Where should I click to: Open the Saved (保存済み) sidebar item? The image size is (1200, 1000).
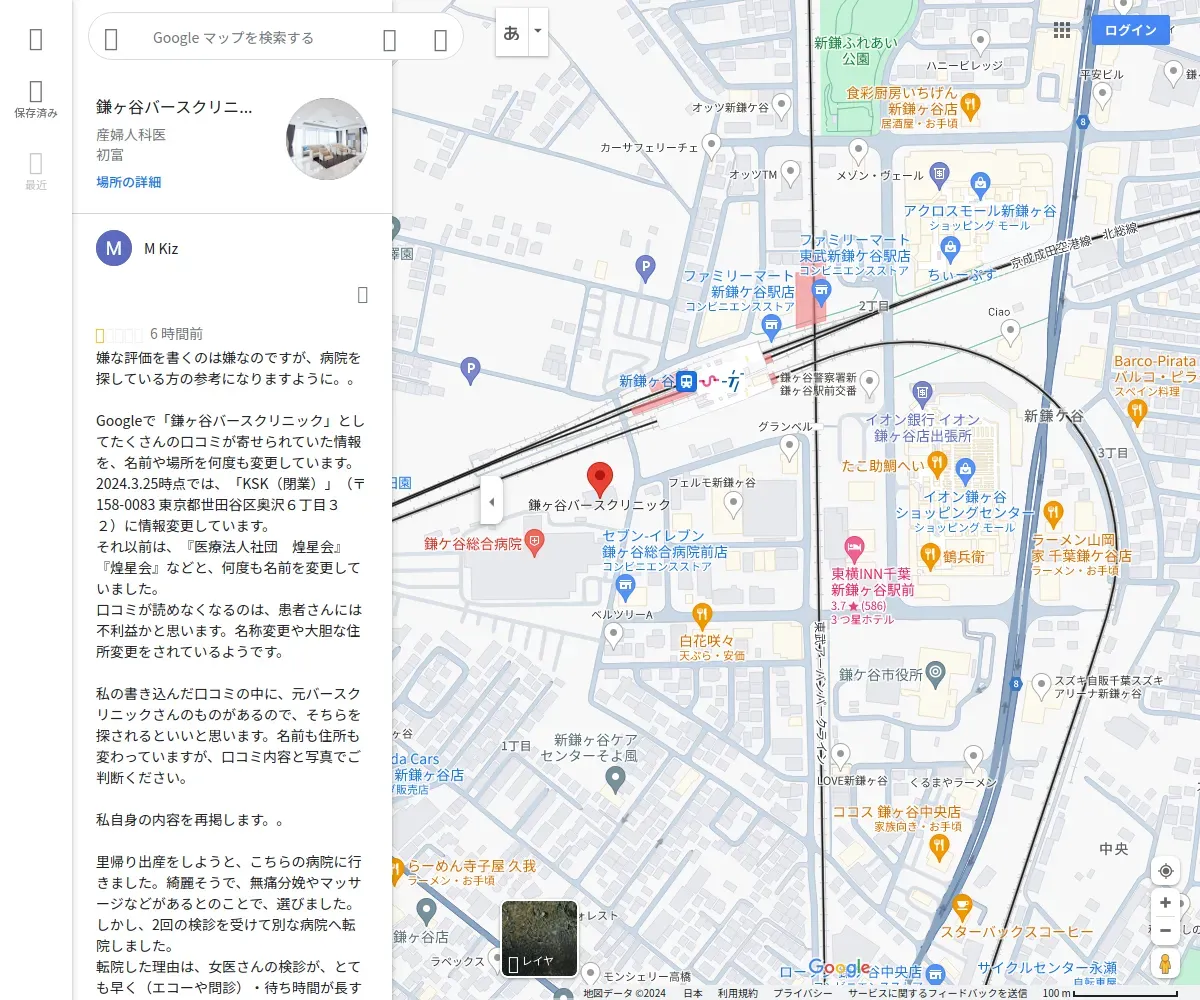tap(36, 100)
